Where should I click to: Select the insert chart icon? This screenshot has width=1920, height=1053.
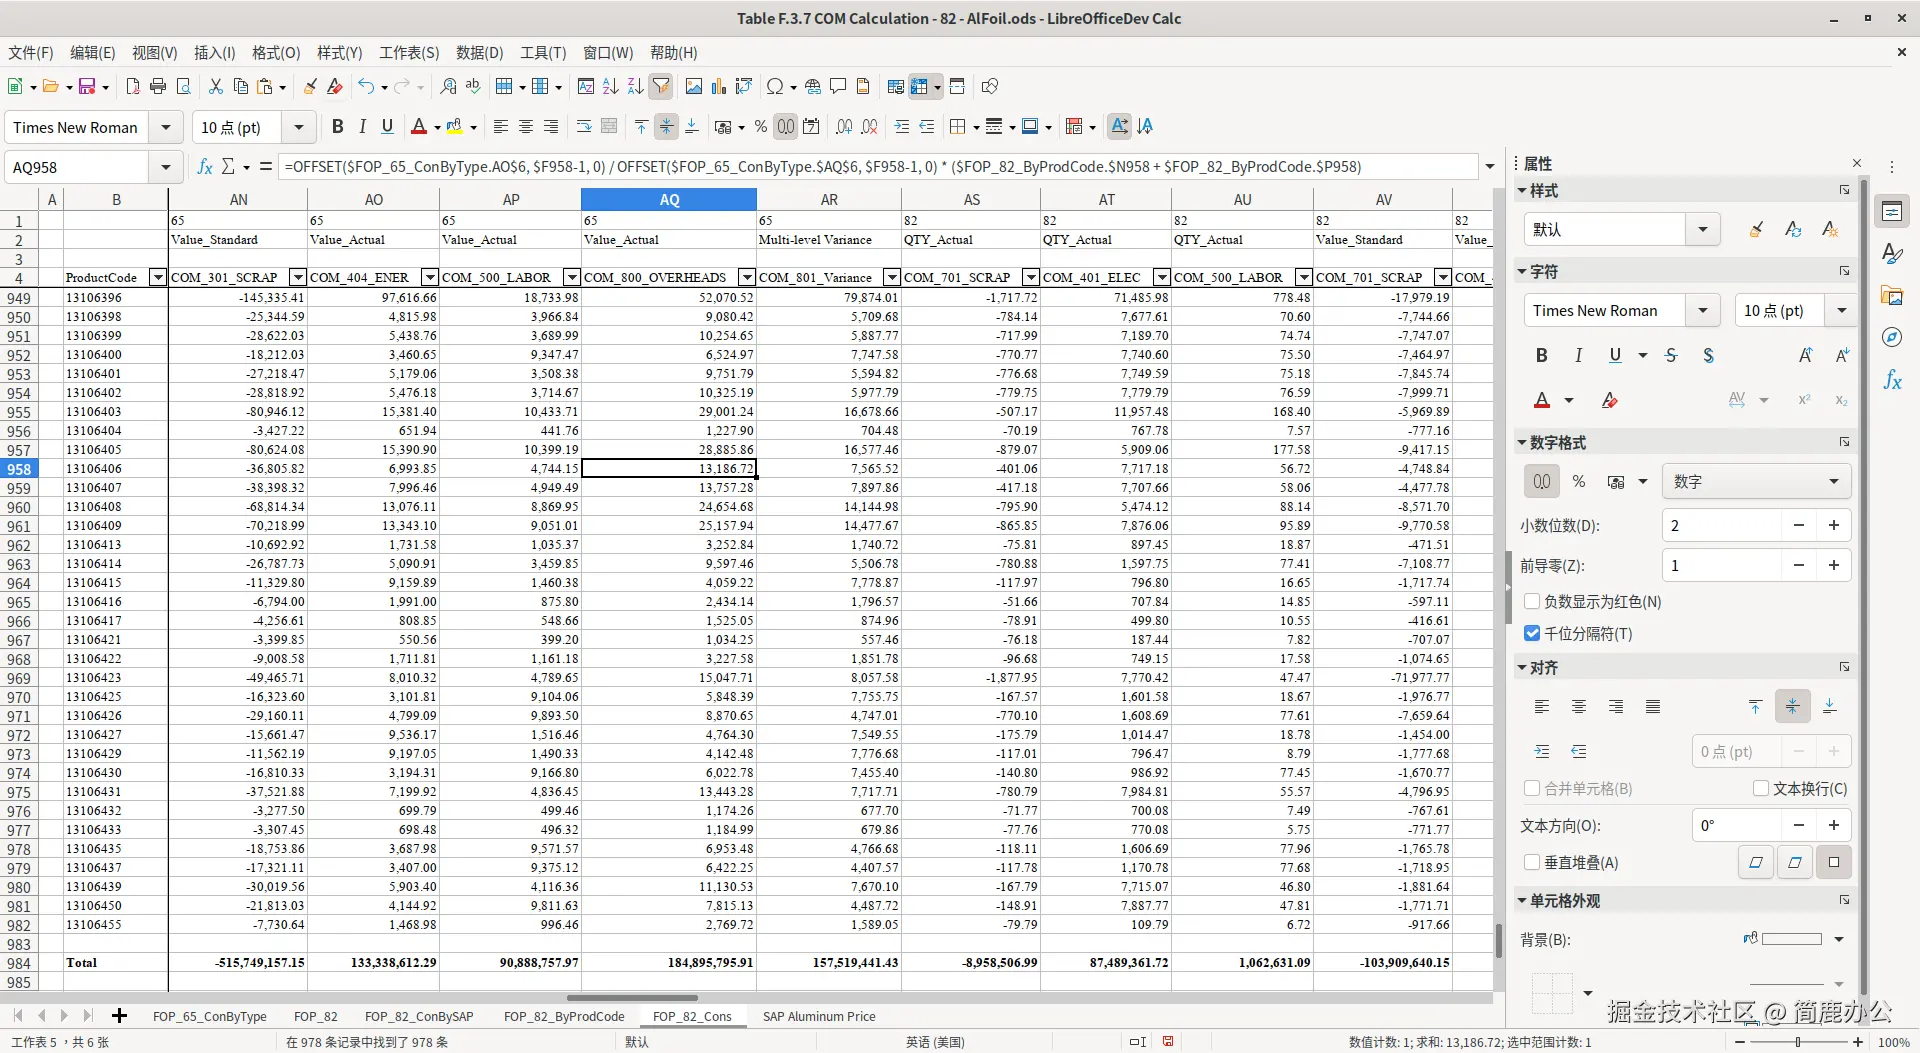pyautogui.click(x=719, y=86)
